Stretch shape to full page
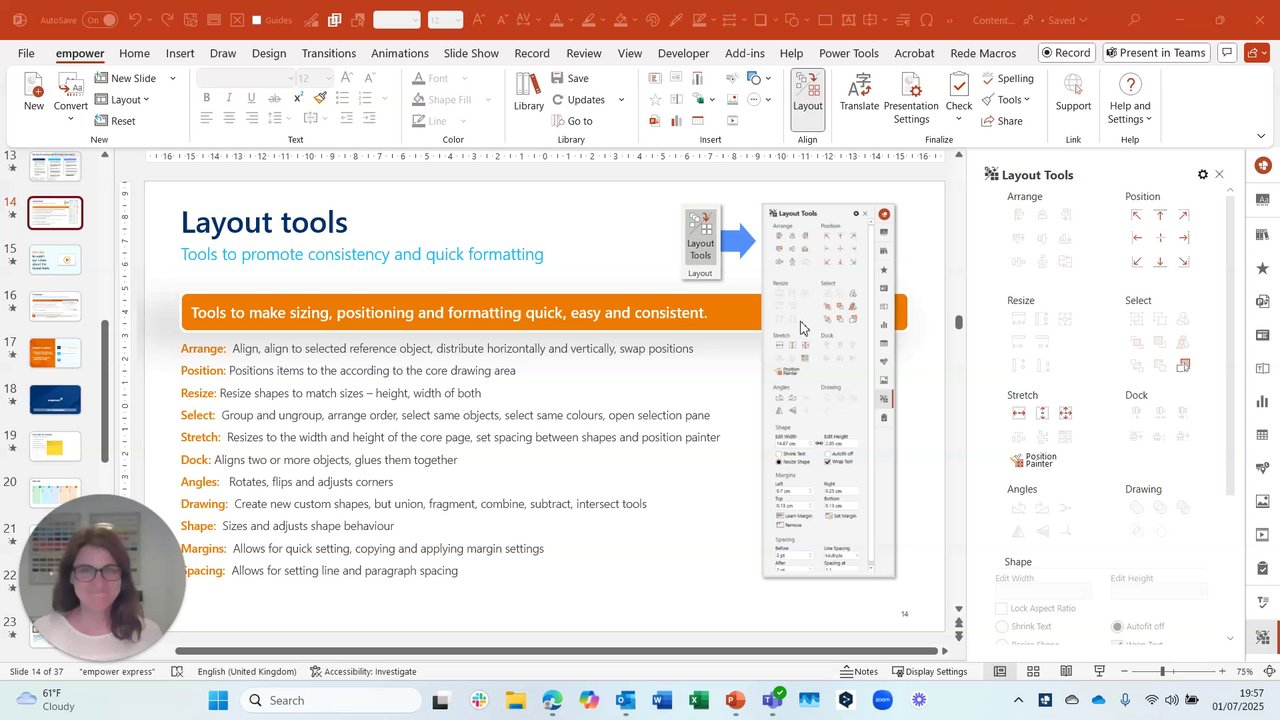This screenshot has width=1280, height=720. pos(1065,413)
